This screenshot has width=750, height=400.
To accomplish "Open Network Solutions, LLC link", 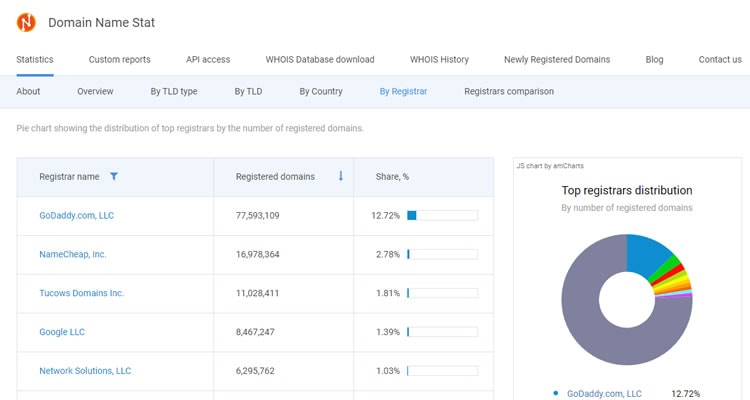I will click(85, 370).
